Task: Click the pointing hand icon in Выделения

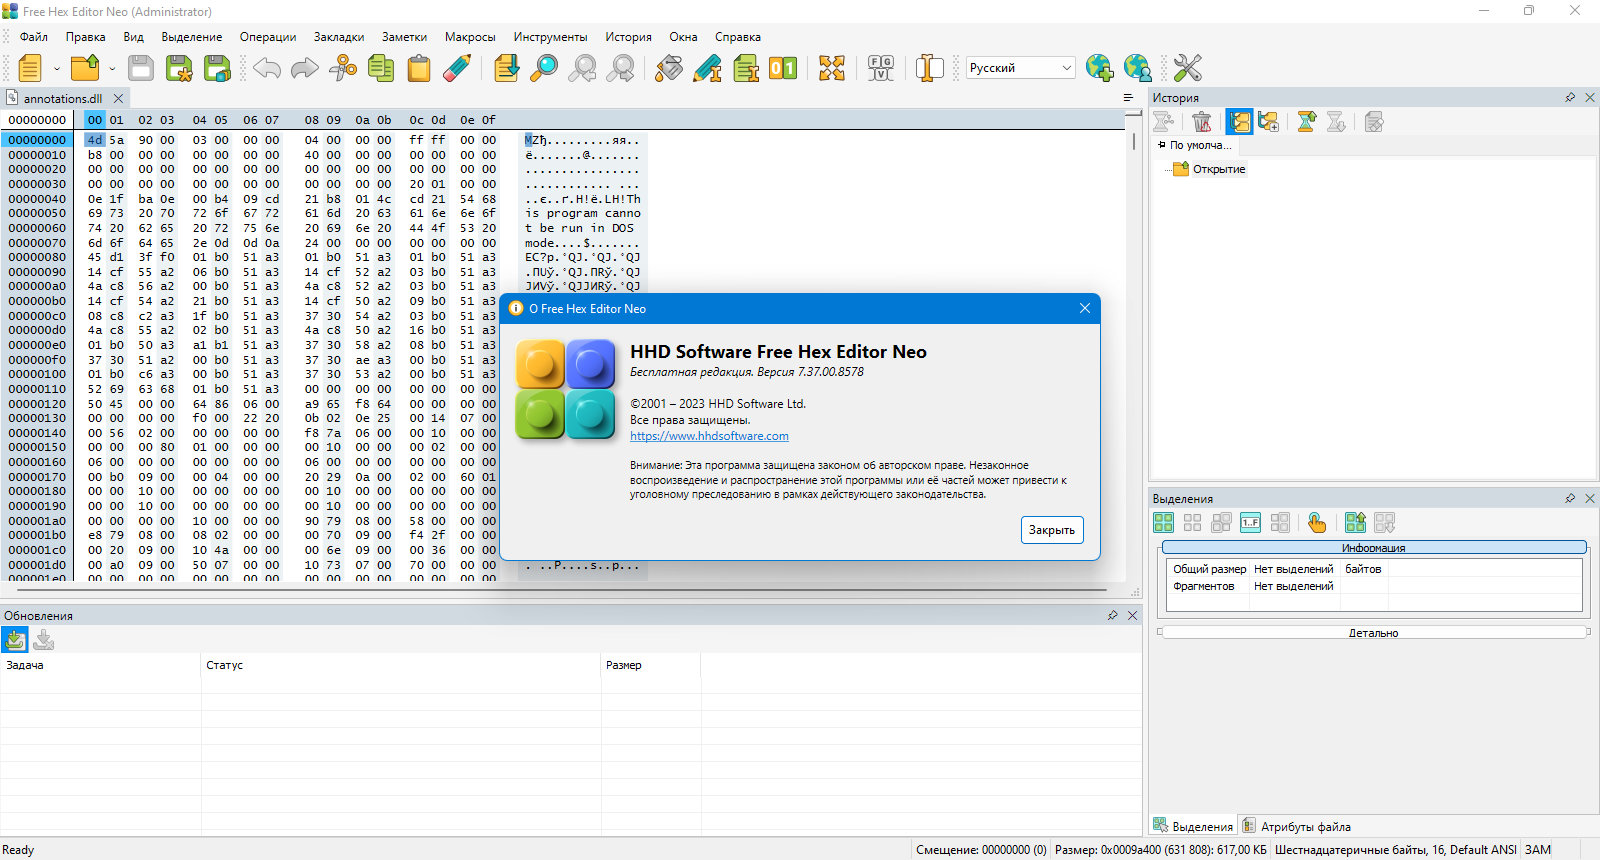Action: pyautogui.click(x=1317, y=522)
